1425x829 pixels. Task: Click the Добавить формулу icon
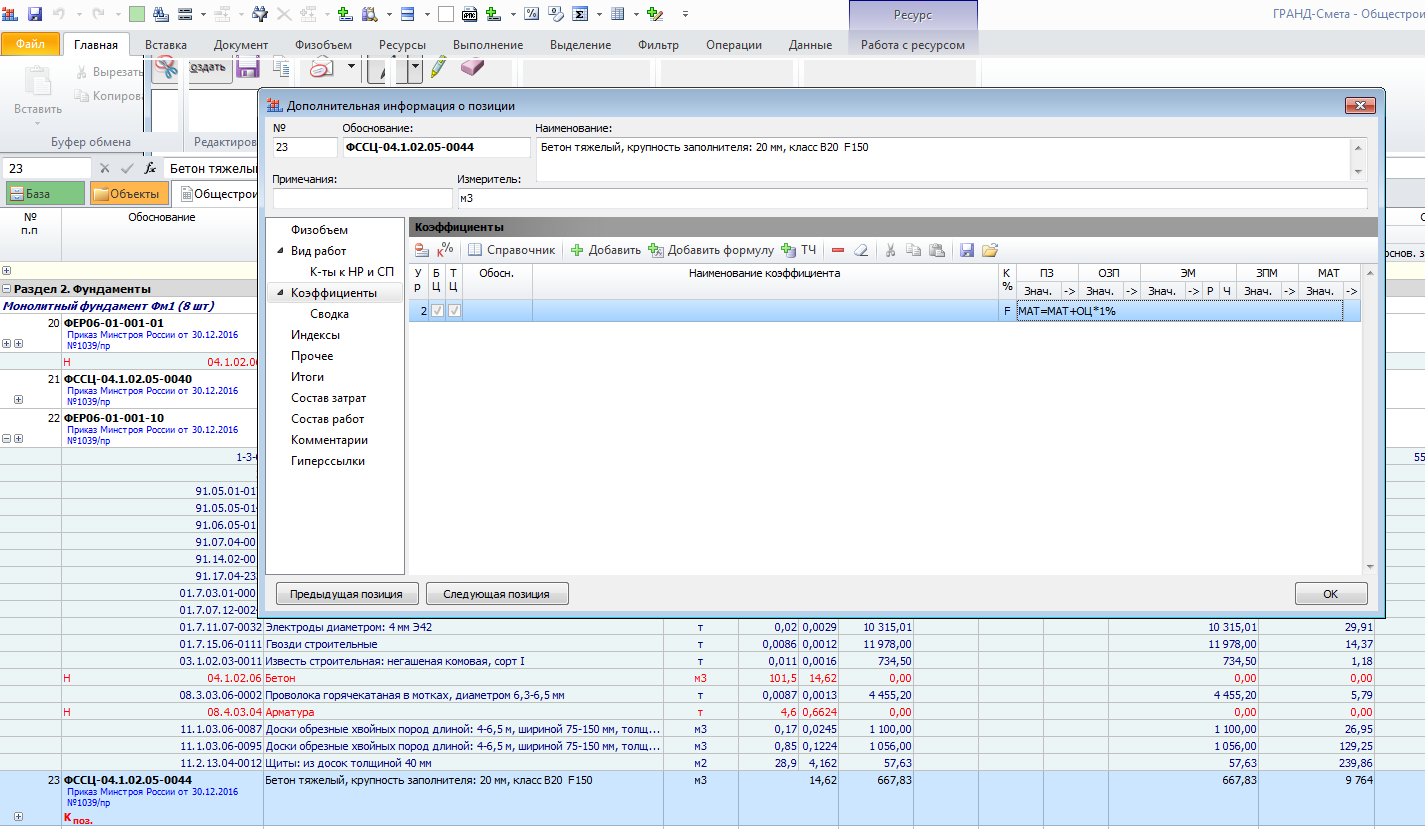(656, 250)
